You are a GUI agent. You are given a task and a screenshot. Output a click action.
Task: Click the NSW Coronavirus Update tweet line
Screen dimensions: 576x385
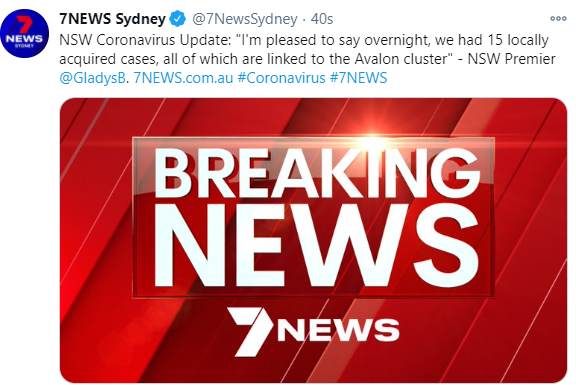pos(304,40)
